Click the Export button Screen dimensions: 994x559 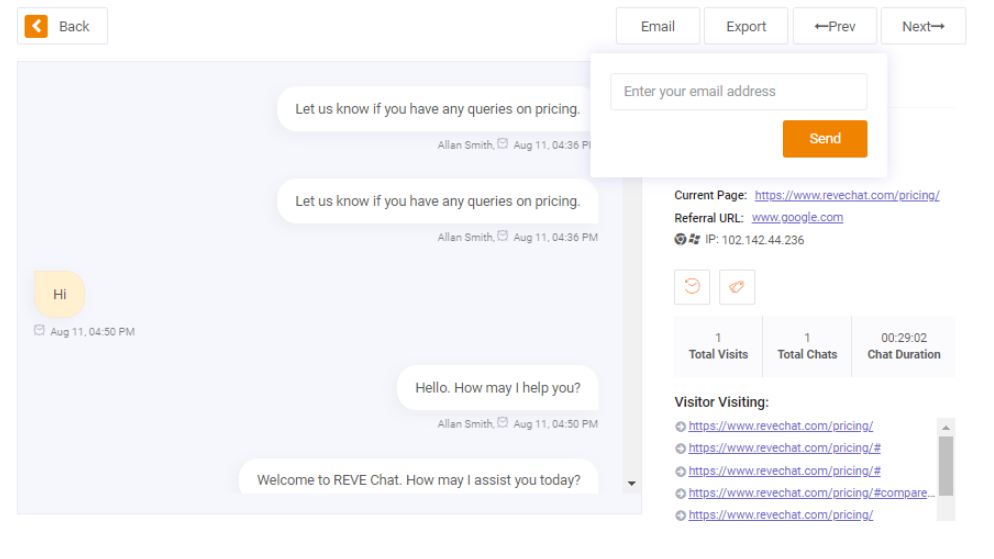click(746, 26)
